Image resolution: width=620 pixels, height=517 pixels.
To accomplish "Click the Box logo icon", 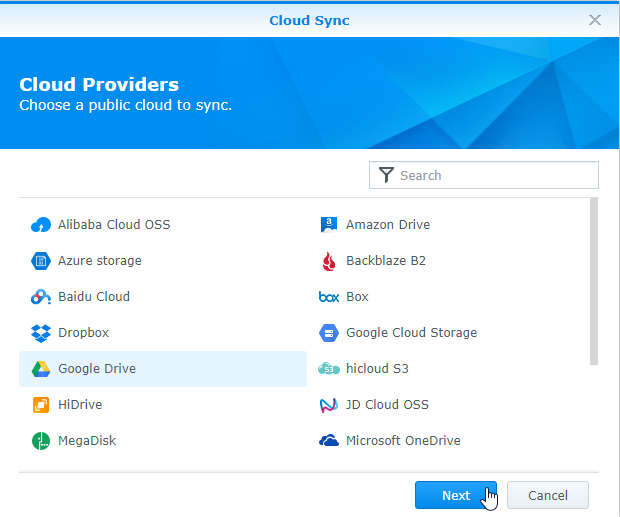I will point(329,297).
